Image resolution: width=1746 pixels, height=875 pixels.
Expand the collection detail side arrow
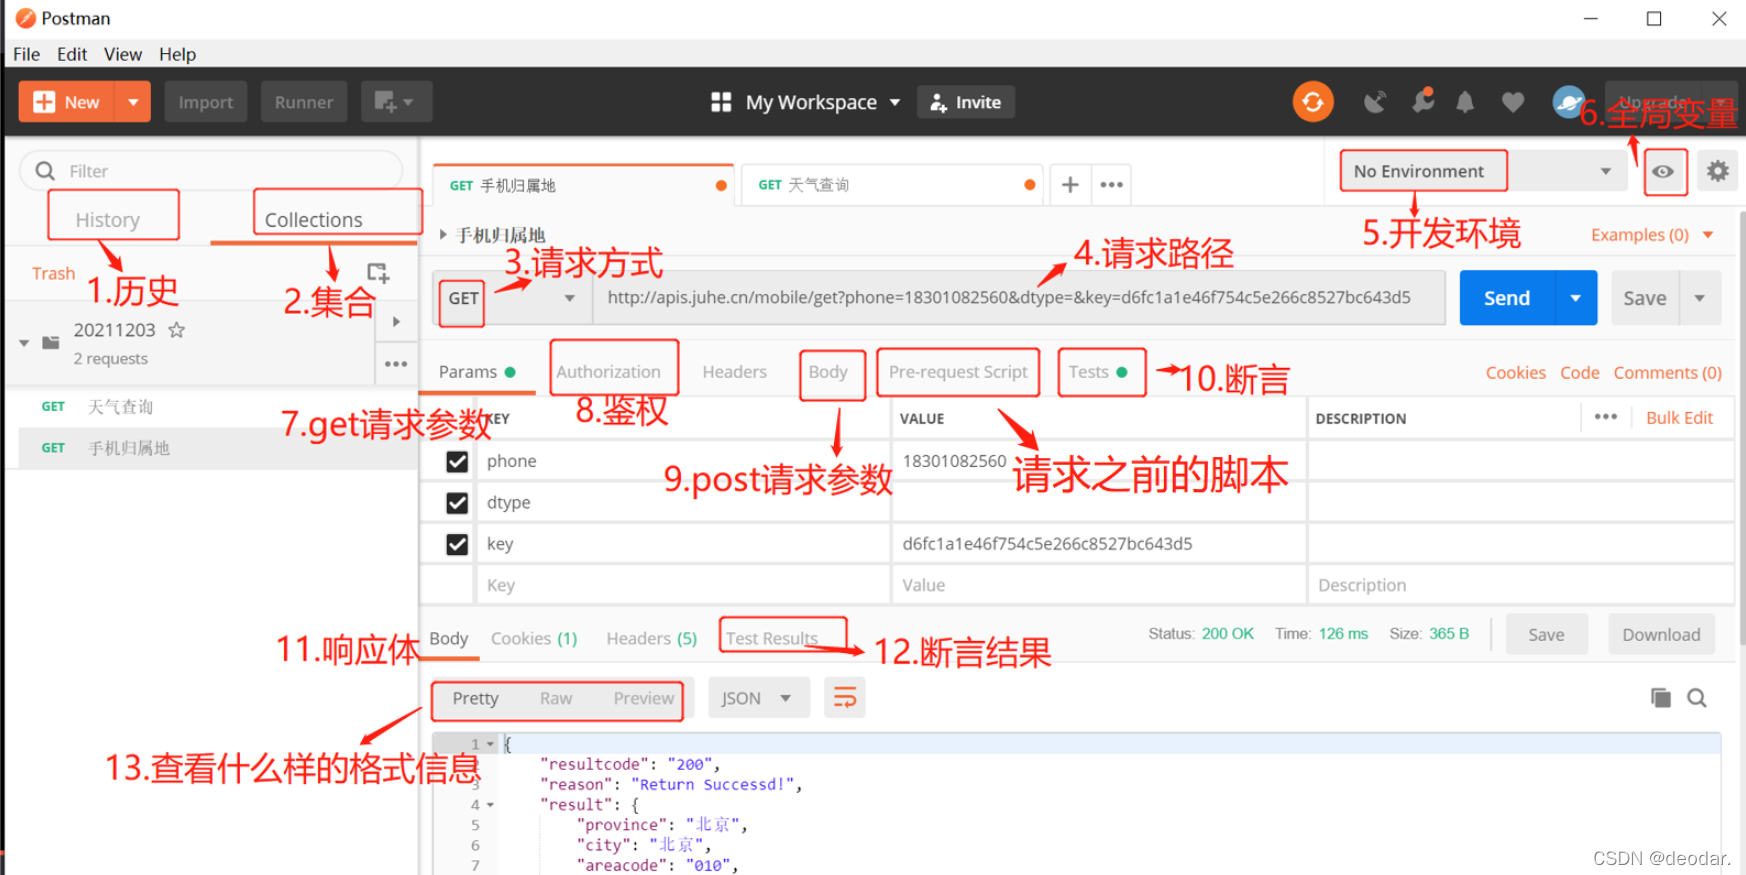pyautogui.click(x=397, y=321)
